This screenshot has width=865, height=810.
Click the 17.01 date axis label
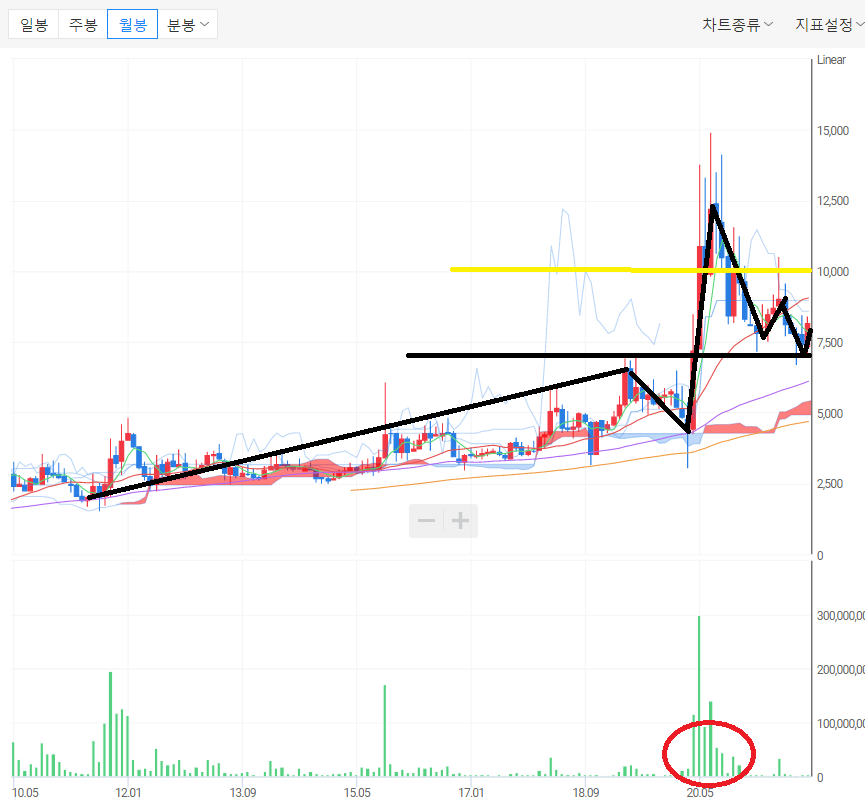tap(471, 792)
